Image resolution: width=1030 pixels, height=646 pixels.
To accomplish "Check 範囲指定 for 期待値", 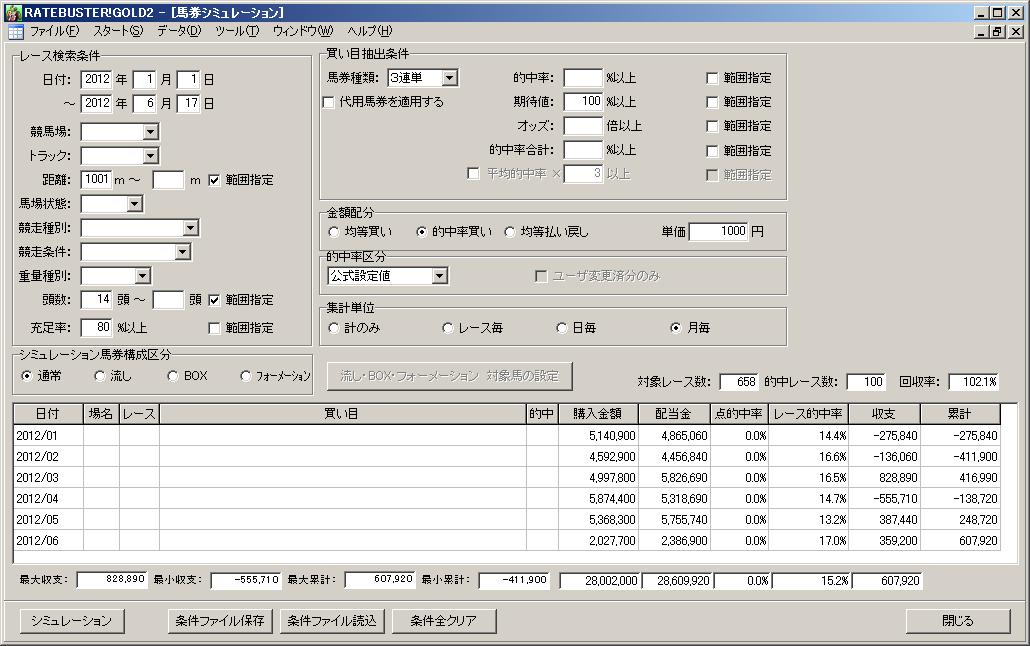I will point(711,102).
